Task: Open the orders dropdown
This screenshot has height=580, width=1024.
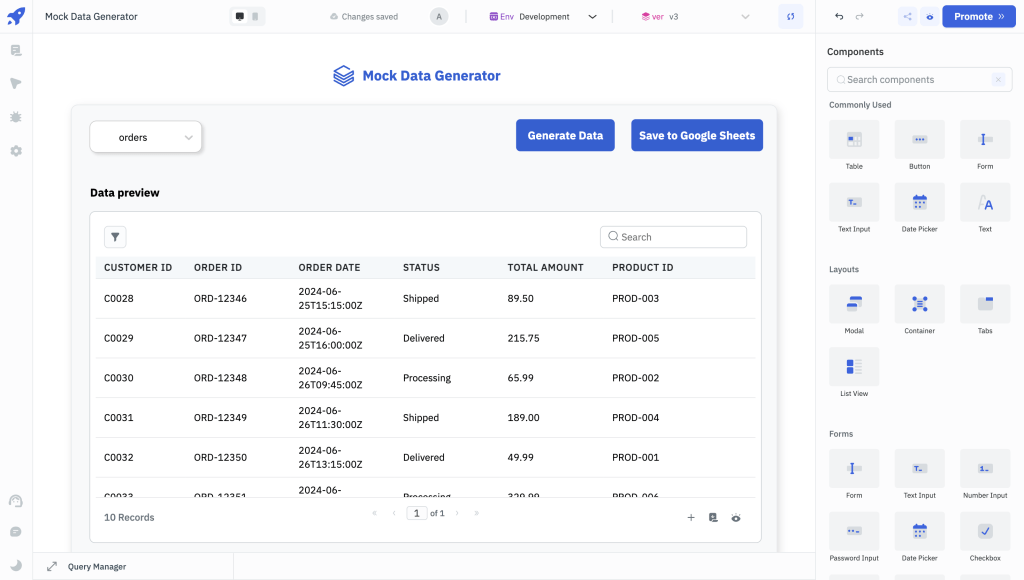Action: coord(145,135)
